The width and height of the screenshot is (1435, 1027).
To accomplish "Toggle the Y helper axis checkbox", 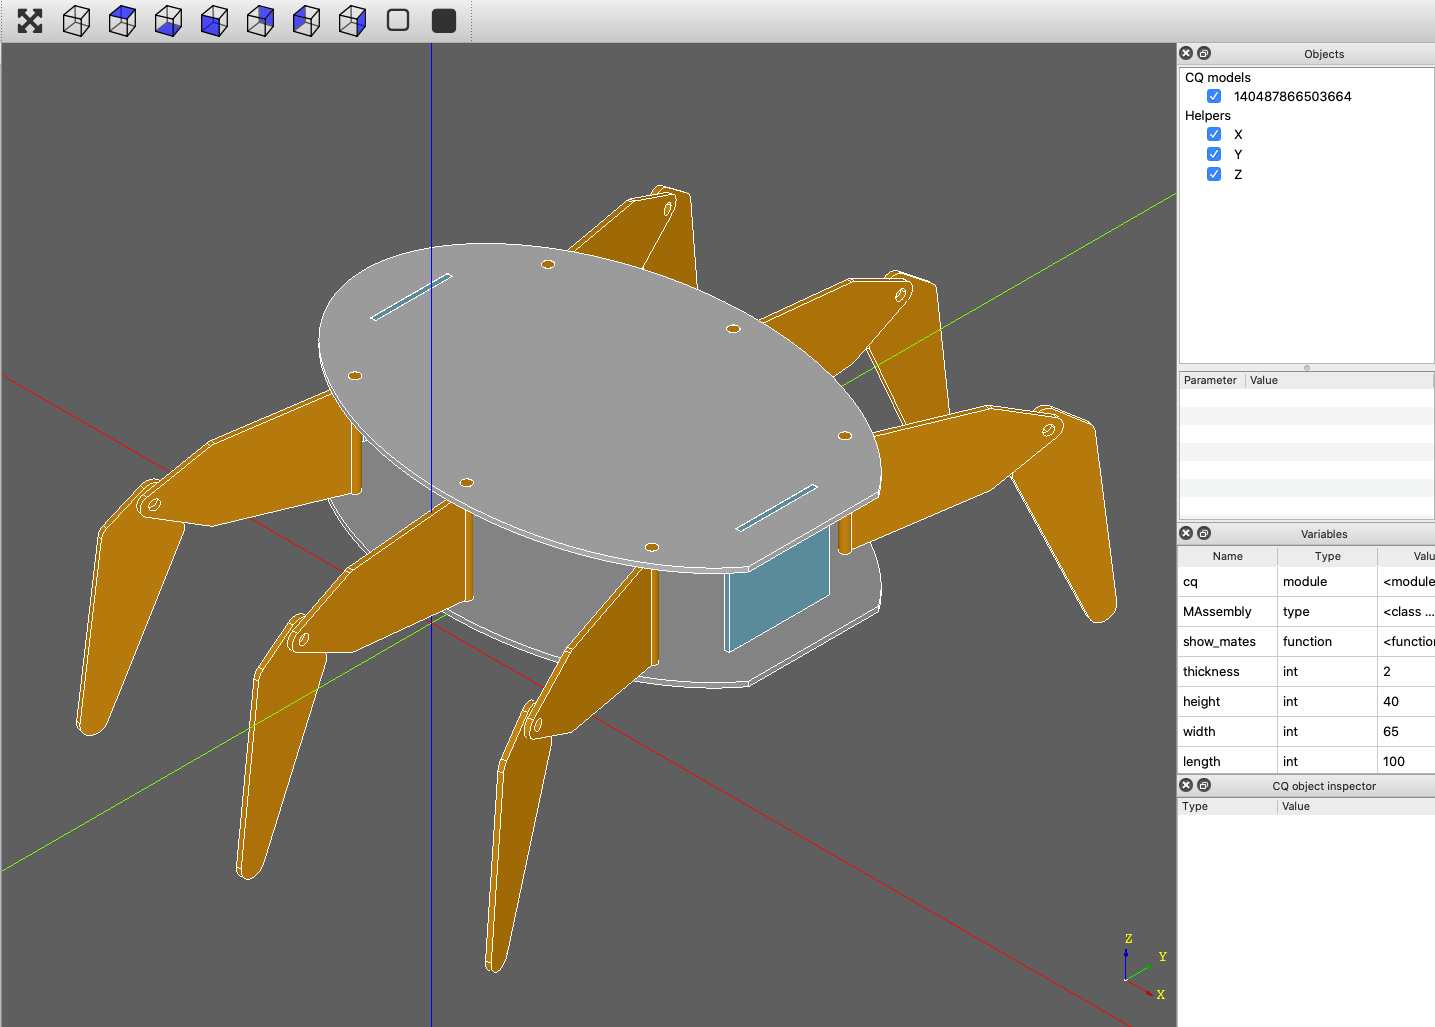I will (x=1214, y=154).
